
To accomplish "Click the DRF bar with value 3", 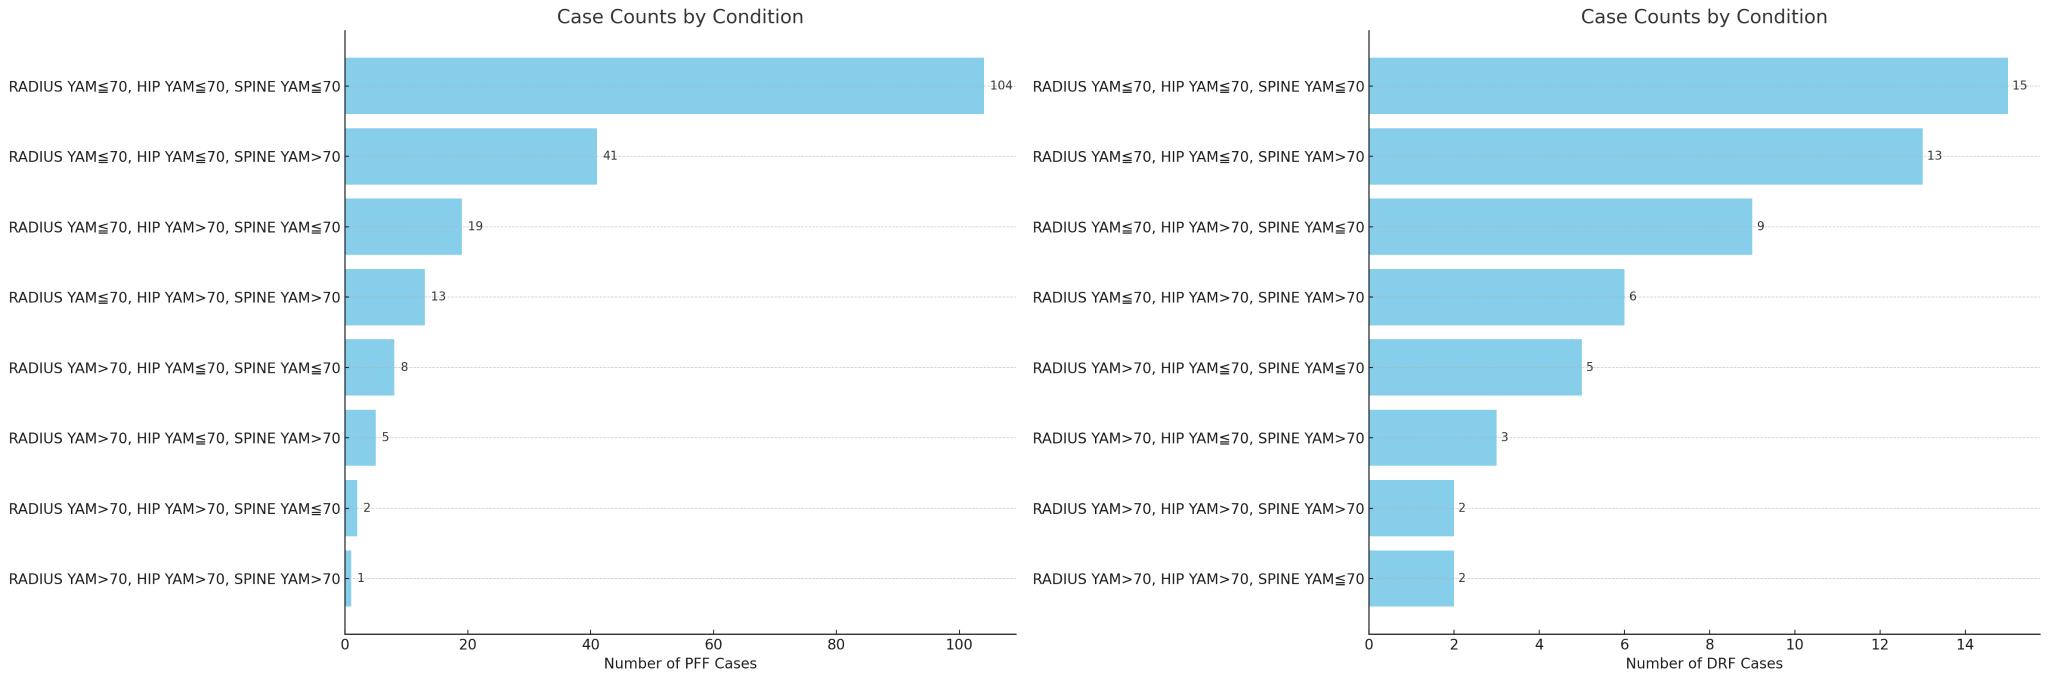I will click(x=1432, y=438).
